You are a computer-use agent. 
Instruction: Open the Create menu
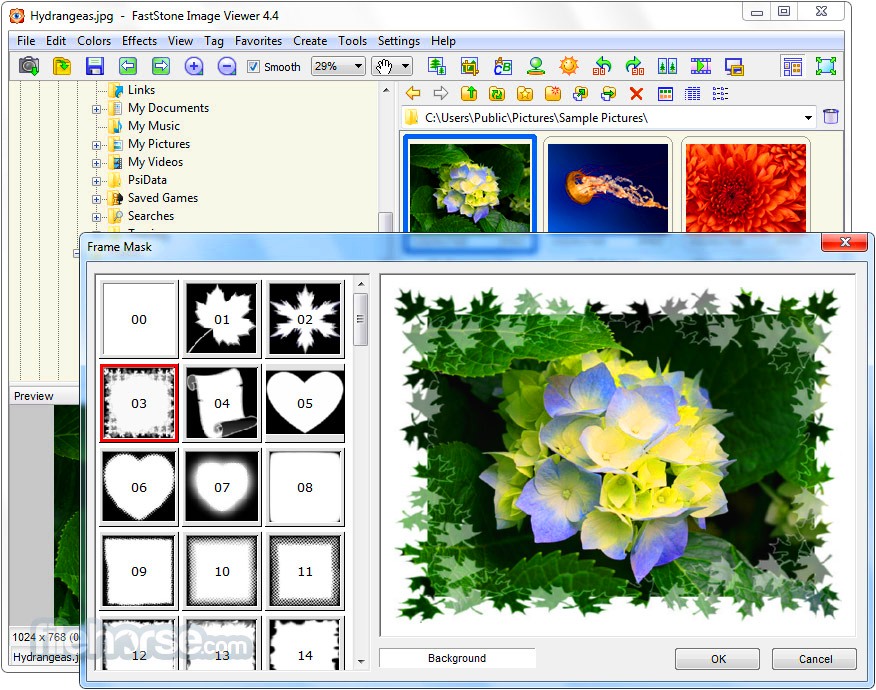(310, 41)
